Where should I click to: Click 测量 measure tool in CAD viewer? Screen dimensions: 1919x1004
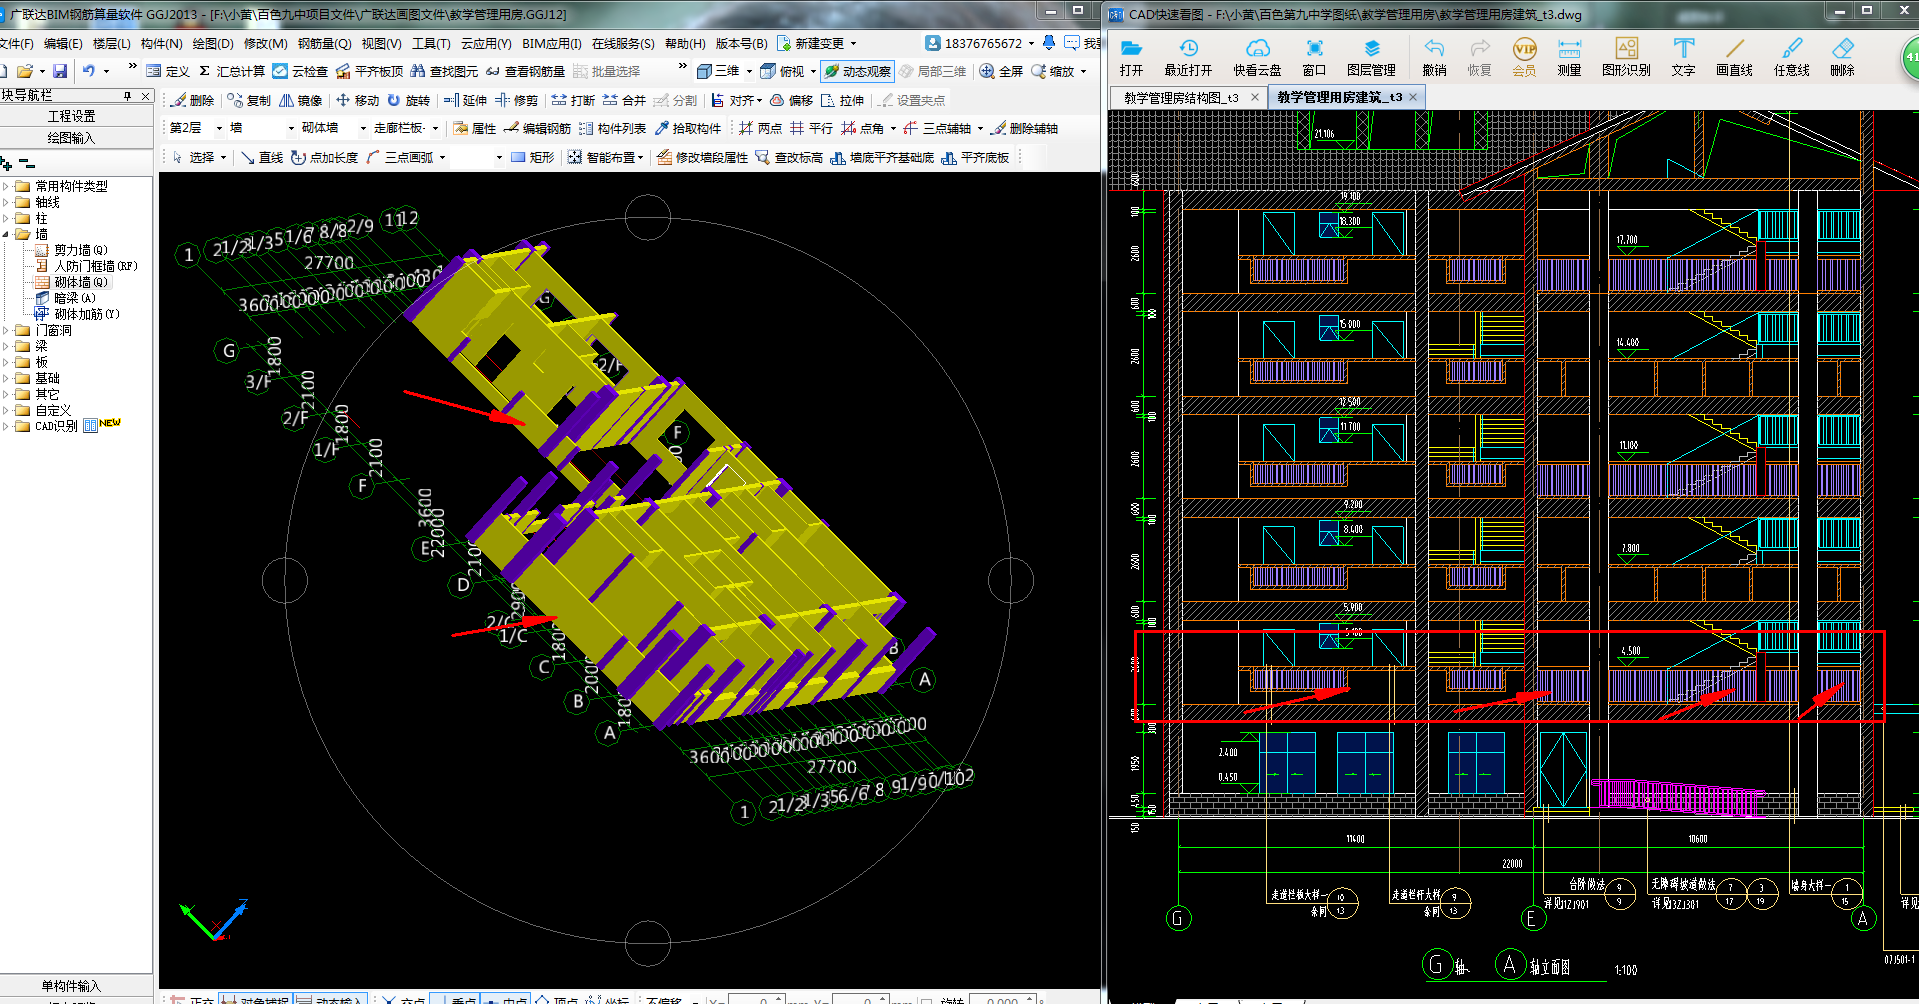[x=1569, y=57]
